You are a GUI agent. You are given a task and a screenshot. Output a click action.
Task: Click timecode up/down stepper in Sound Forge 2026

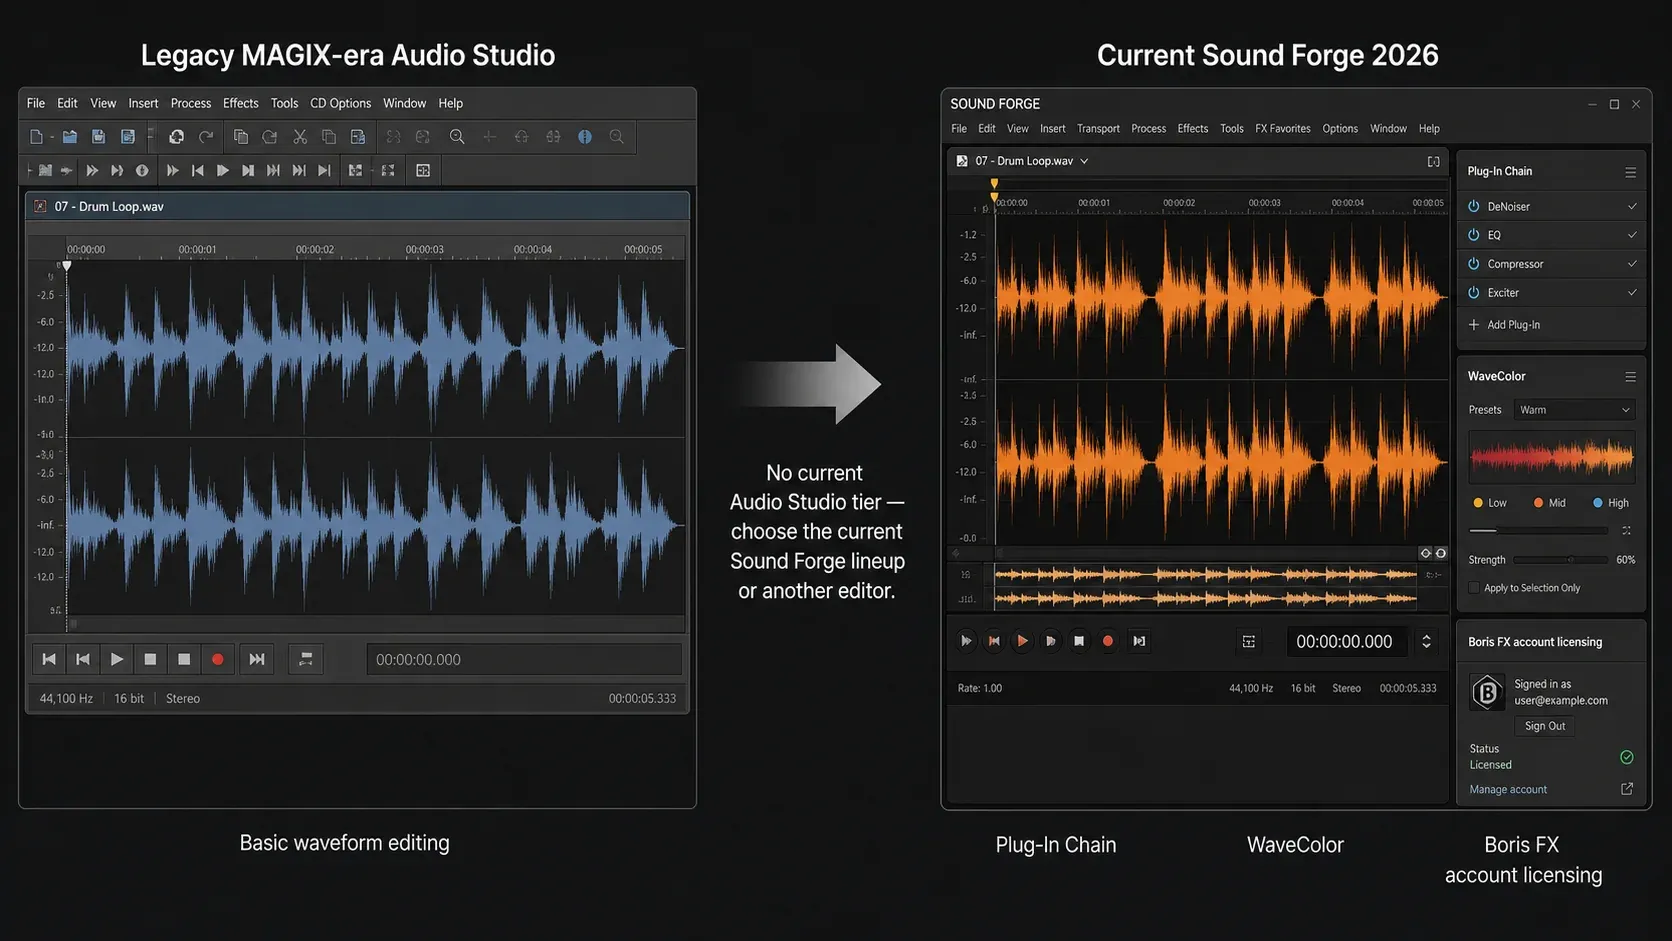pyautogui.click(x=1427, y=642)
